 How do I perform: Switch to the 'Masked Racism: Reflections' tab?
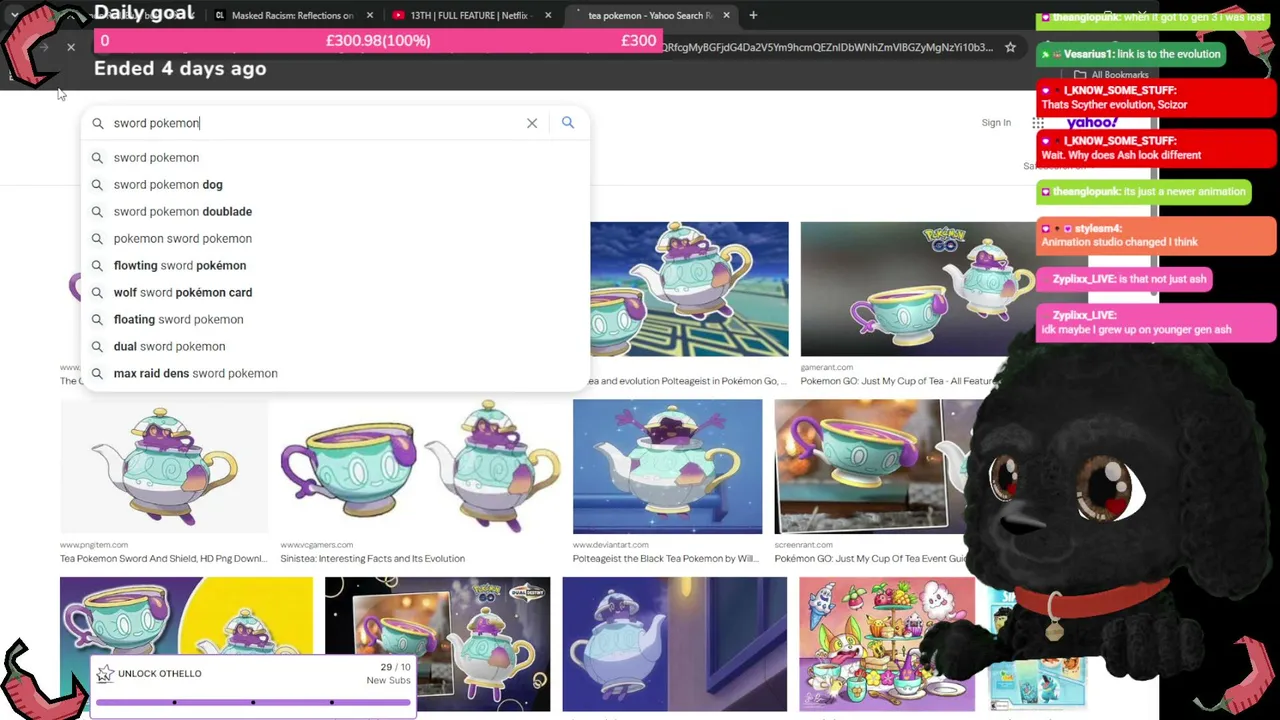tap(292, 15)
